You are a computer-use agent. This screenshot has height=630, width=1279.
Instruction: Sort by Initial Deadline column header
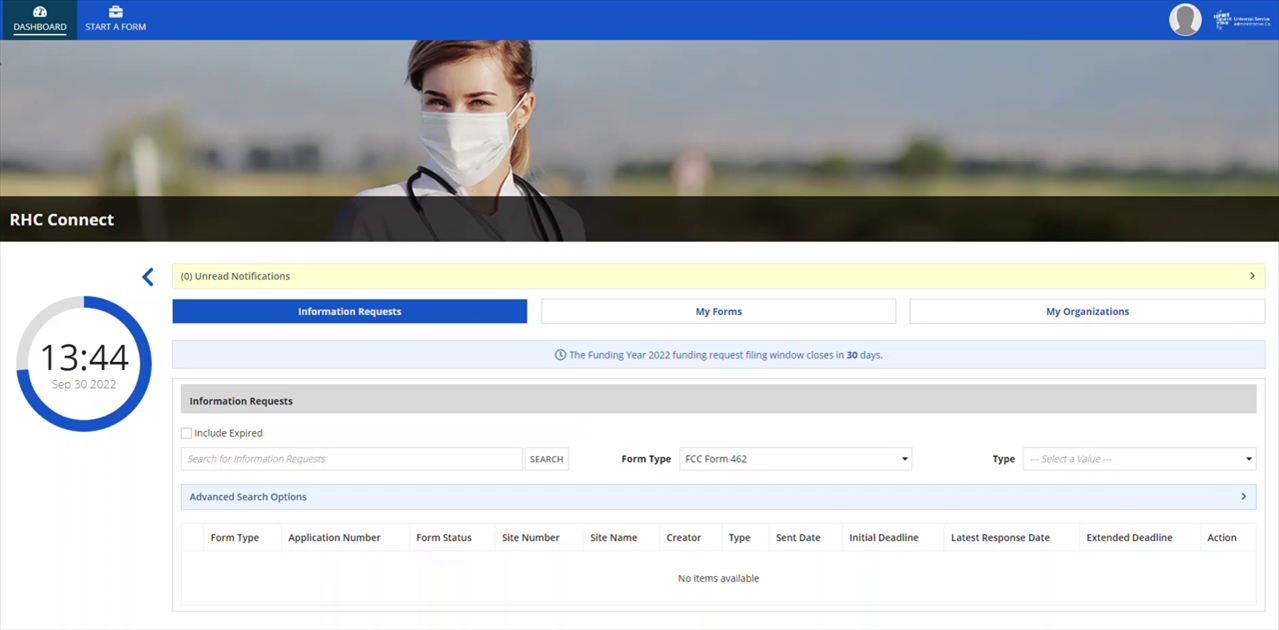coord(883,538)
